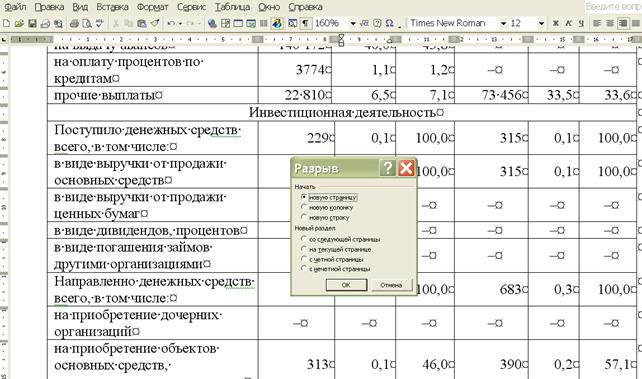Create a new blank document
This screenshot has width=642, height=379.
click(x=6, y=24)
